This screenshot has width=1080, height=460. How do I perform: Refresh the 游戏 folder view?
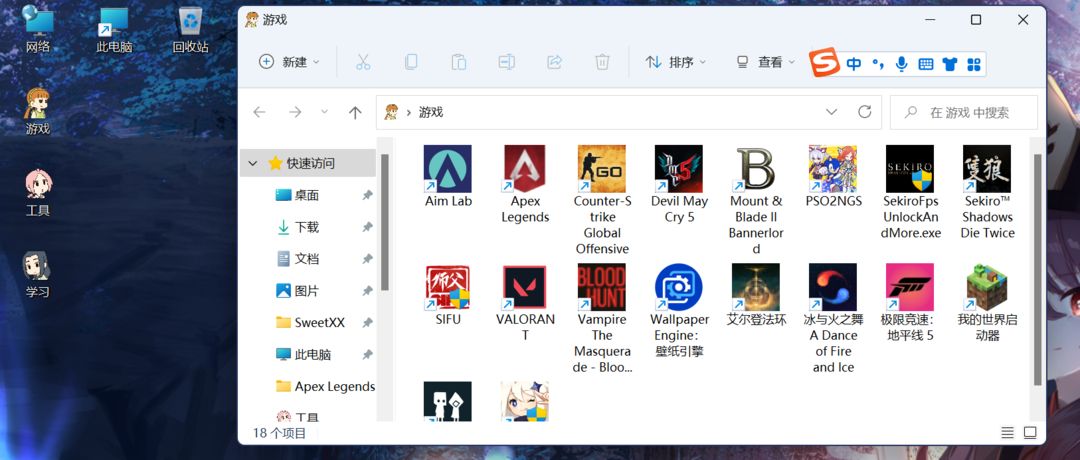tap(864, 112)
